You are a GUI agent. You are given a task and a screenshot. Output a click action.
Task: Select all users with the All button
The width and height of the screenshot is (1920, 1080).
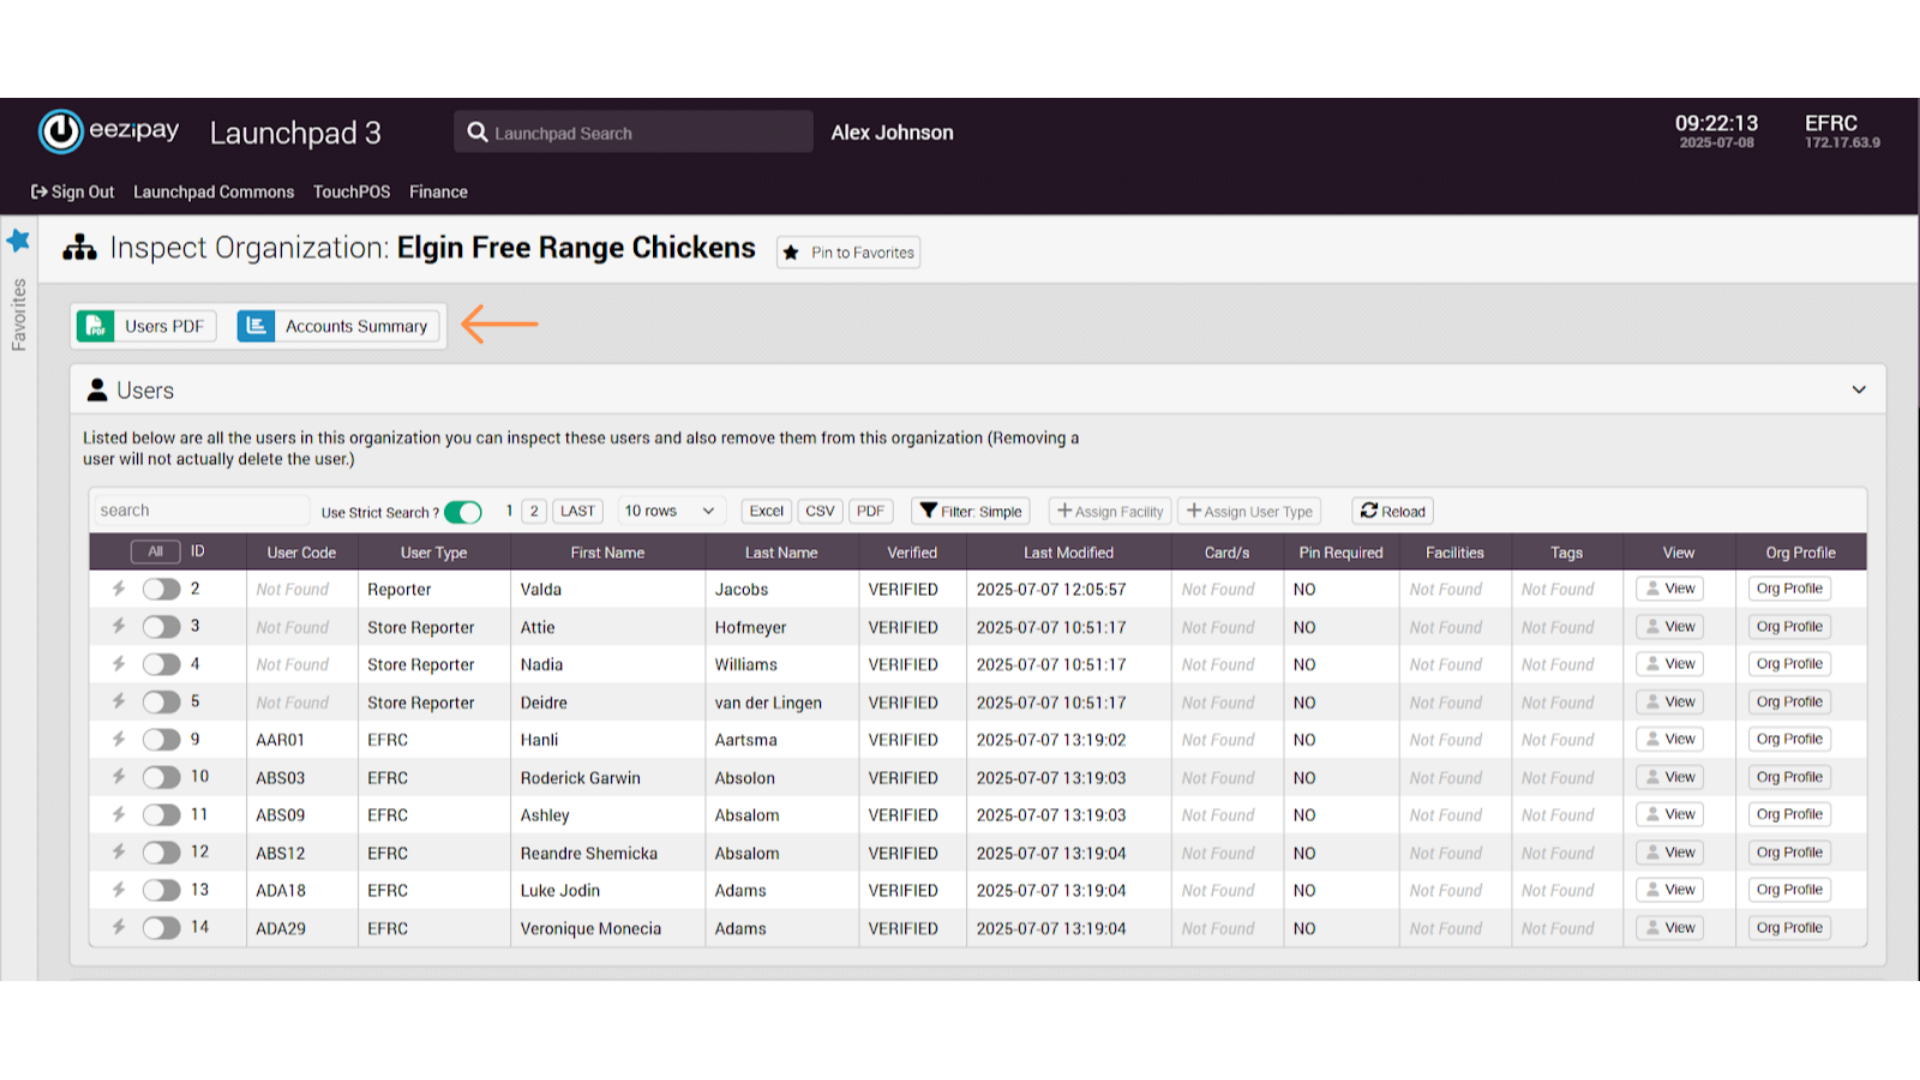point(155,552)
